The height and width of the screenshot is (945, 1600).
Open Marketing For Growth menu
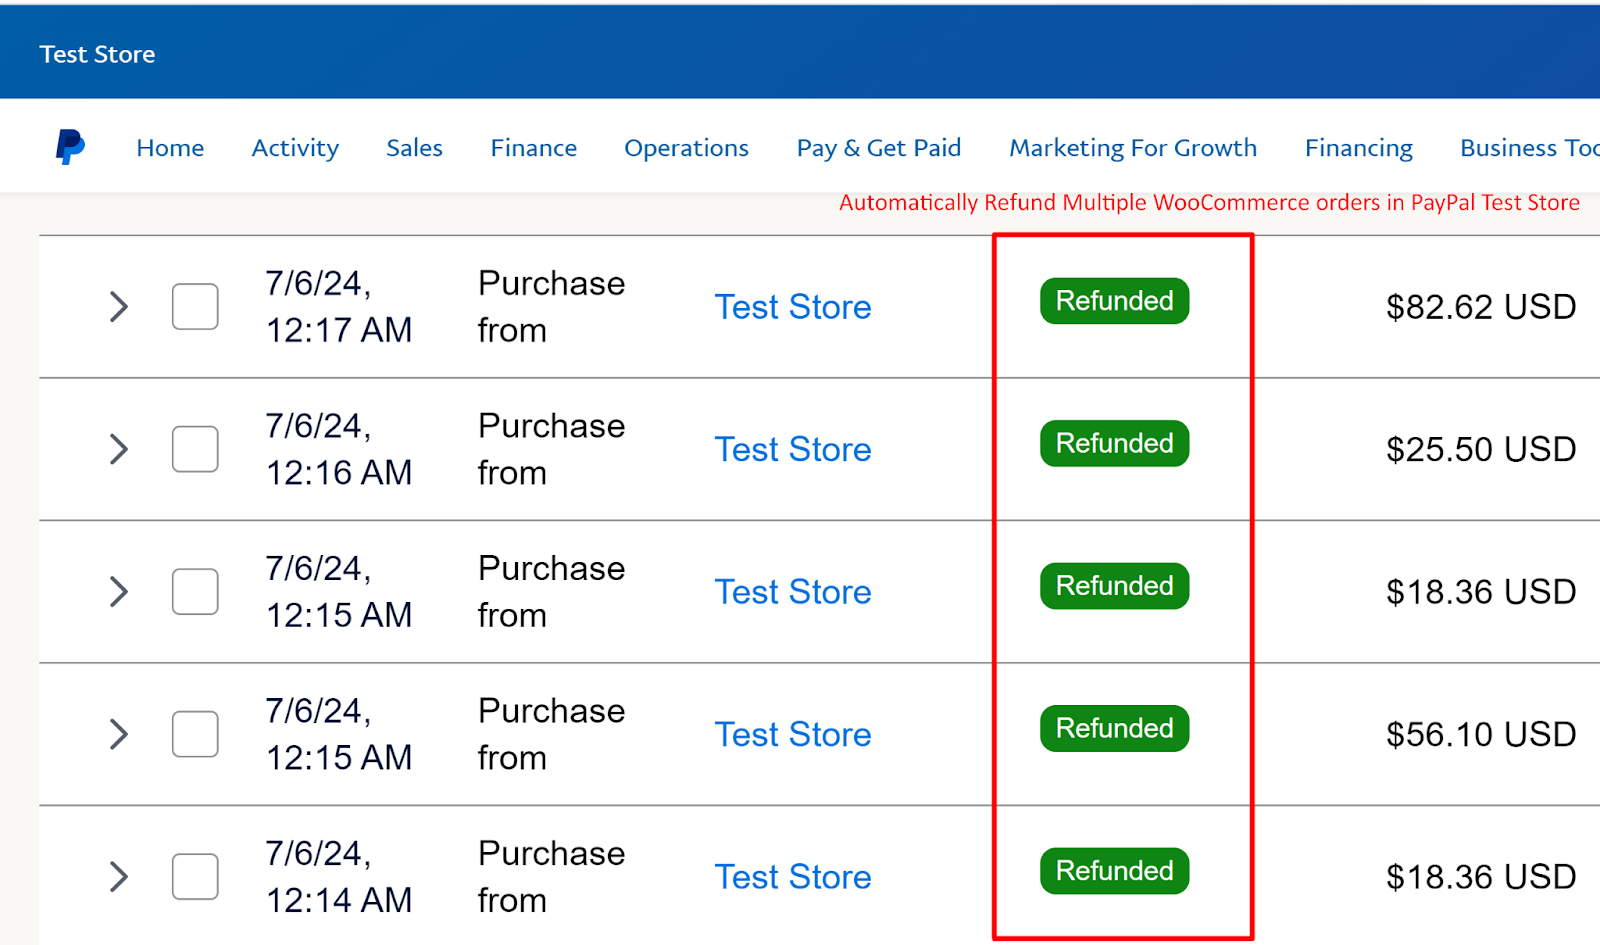pyautogui.click(x=1133, y=148)
